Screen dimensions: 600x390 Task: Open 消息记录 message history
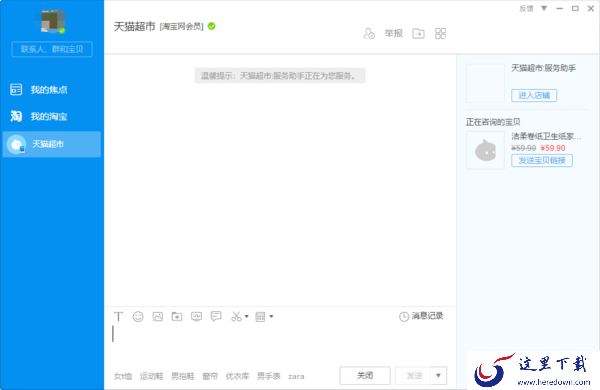[427, 316]
